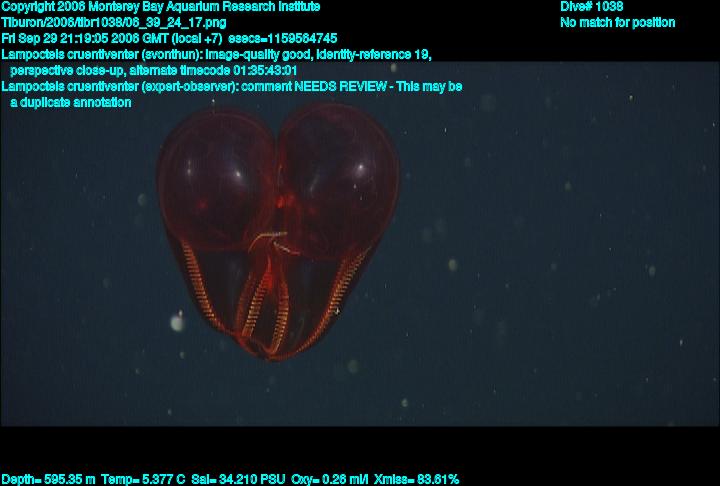The image size is (720, 486).
Task: Click the red ctenophore's left lobe
Action: coord(213,170)
